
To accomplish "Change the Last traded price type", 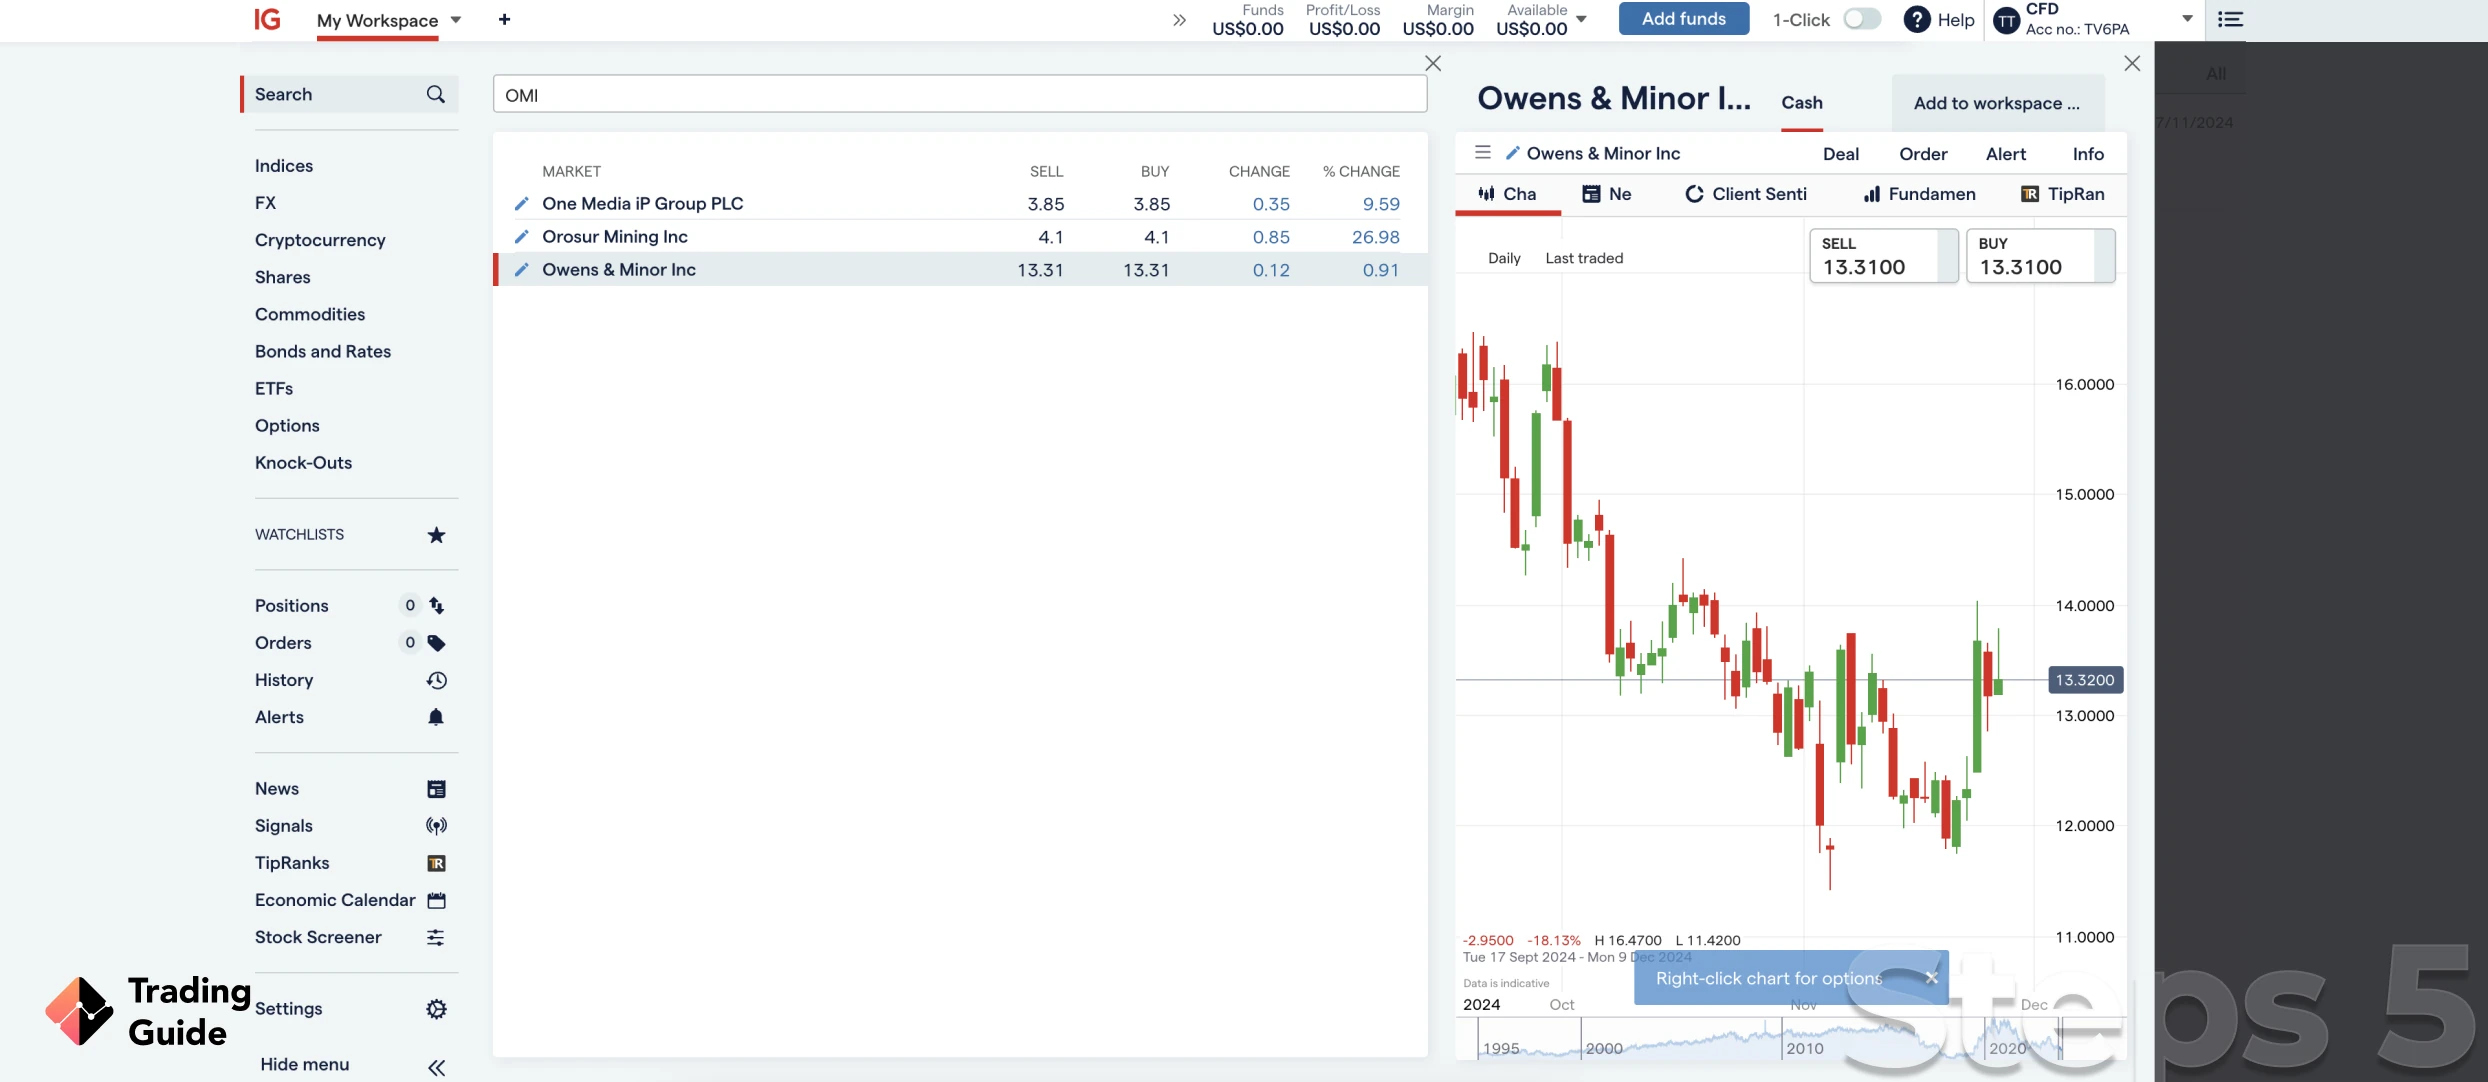I will pos(1584,258).
